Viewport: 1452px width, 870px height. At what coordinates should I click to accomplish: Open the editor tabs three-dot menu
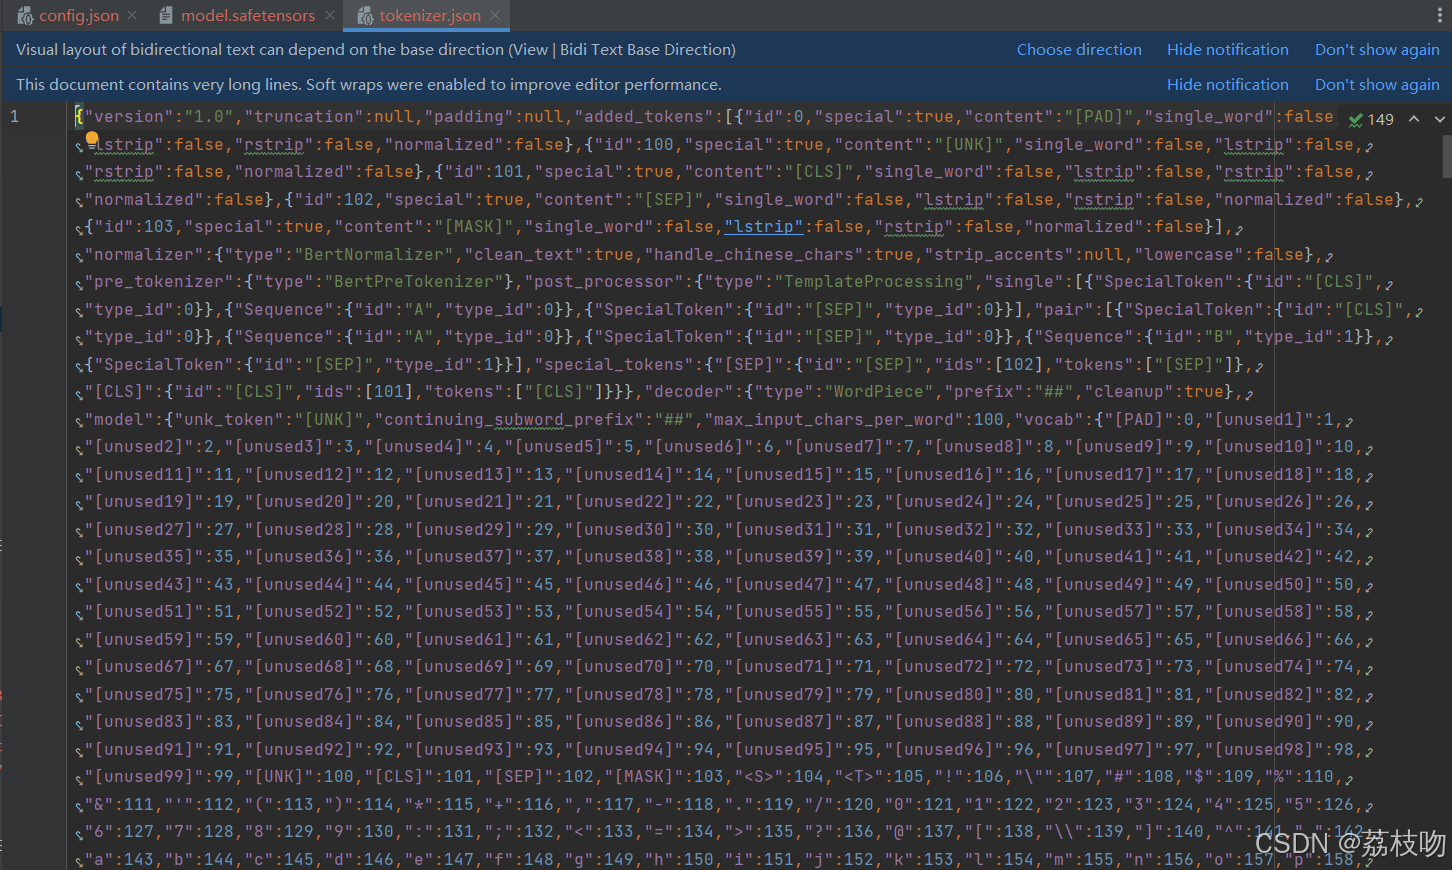(1438, 15)
